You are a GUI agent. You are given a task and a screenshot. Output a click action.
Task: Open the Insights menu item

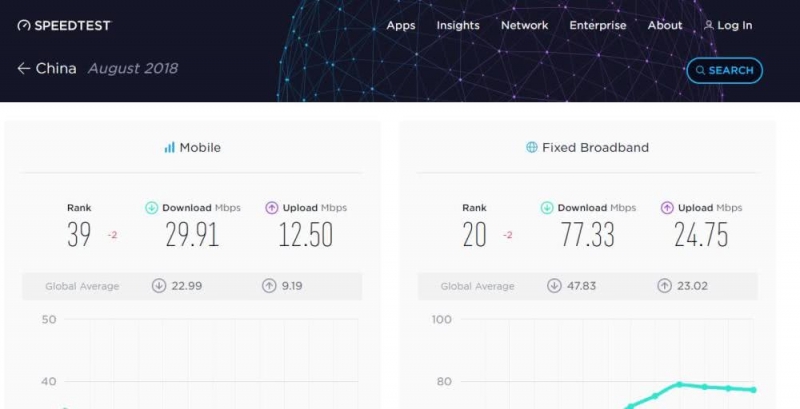coord(458,25)
